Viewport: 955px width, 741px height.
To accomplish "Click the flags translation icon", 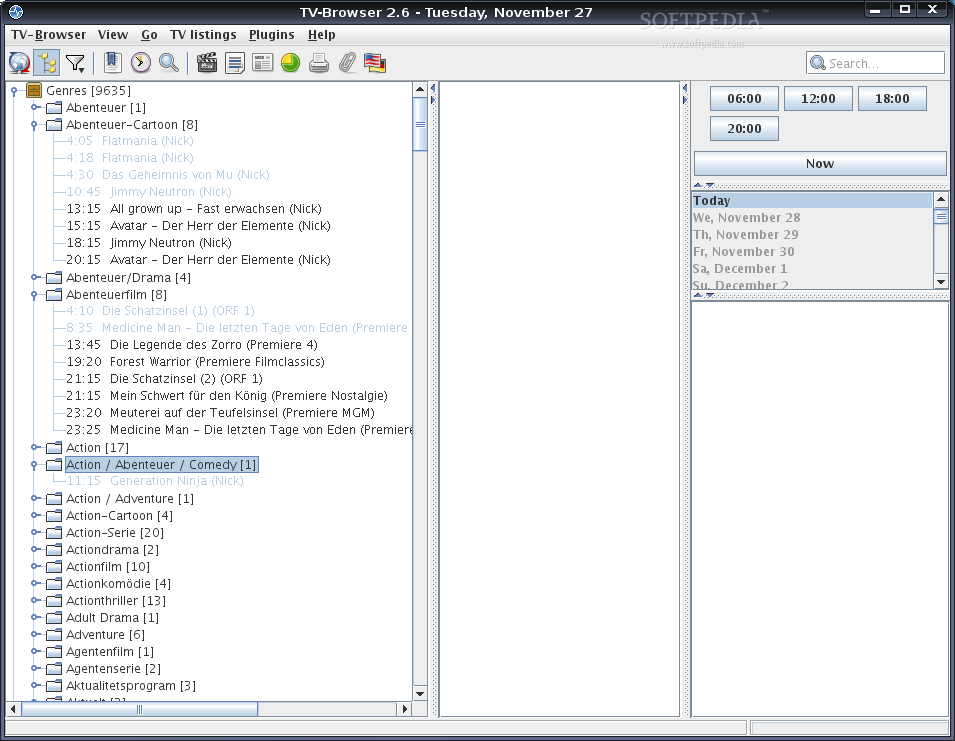I will (x=375, y=63).
